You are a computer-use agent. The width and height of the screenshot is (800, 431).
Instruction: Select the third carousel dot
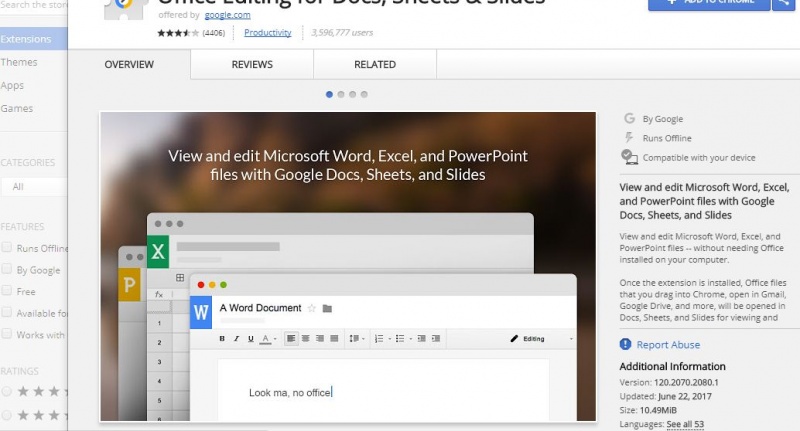(353, 94)
